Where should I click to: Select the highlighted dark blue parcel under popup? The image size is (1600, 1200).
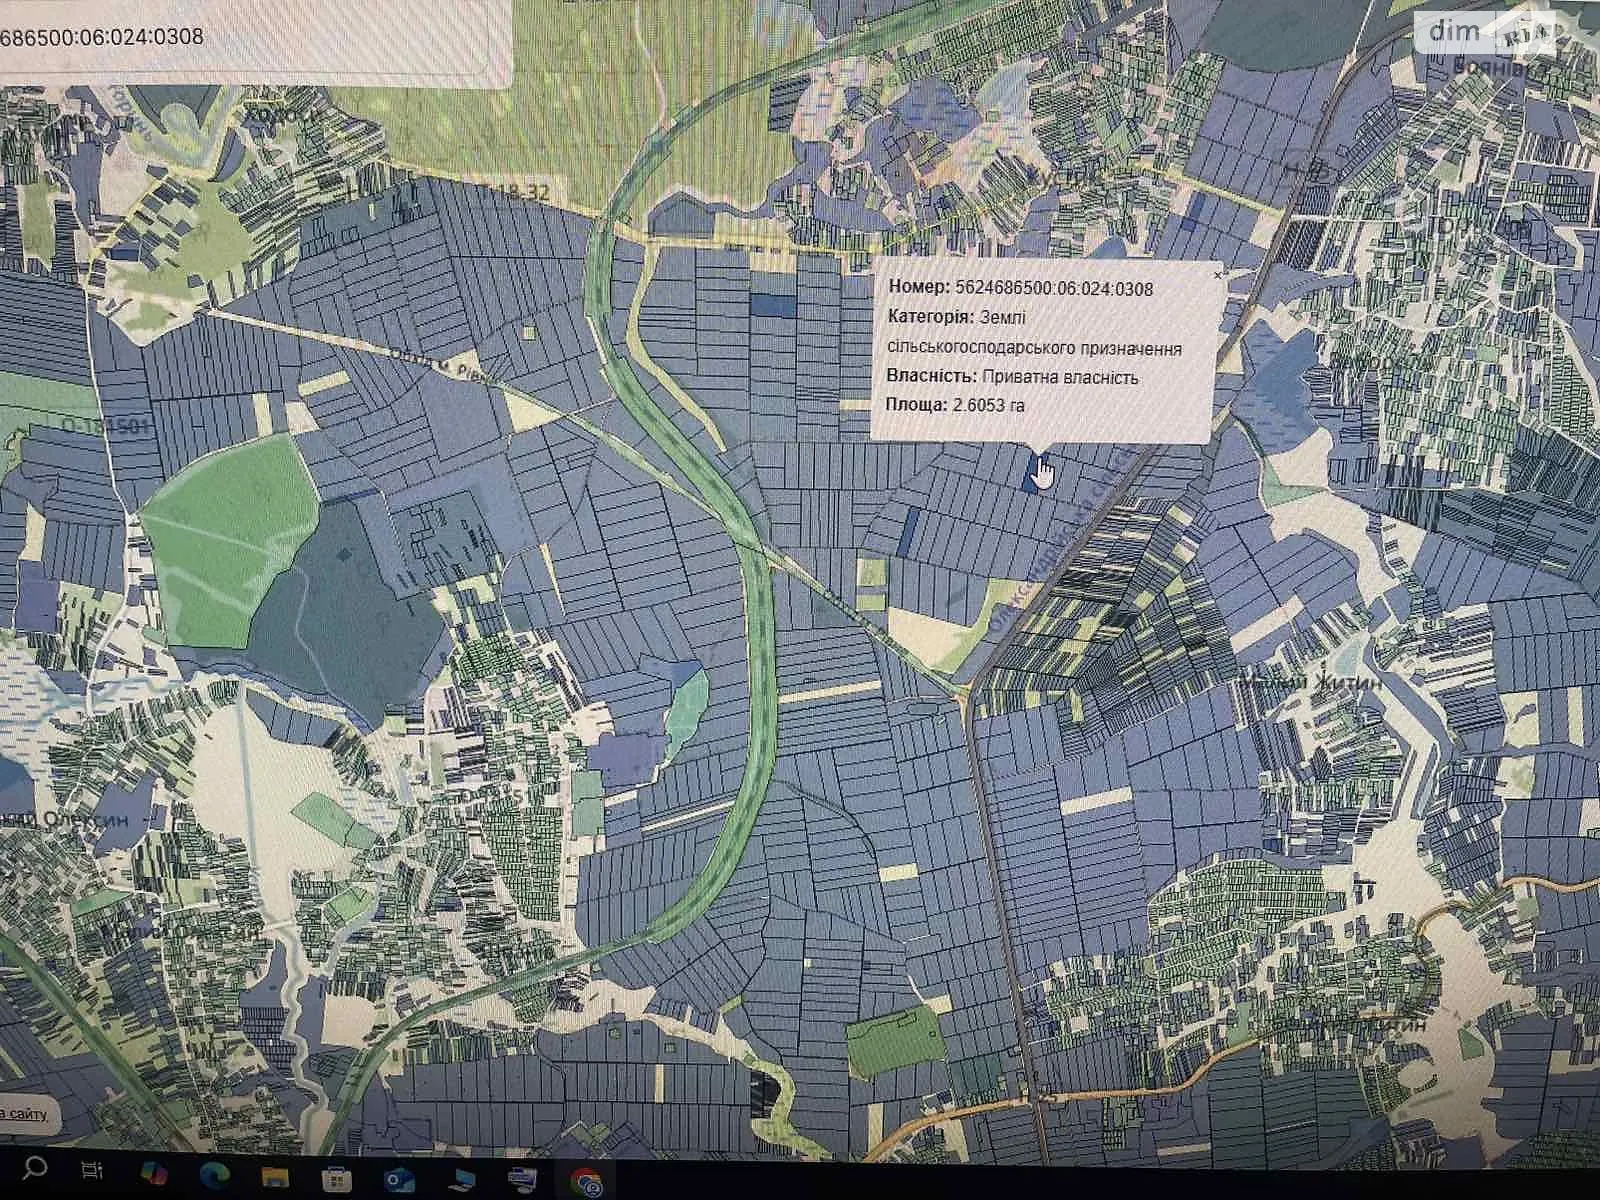coord(1032,470)
